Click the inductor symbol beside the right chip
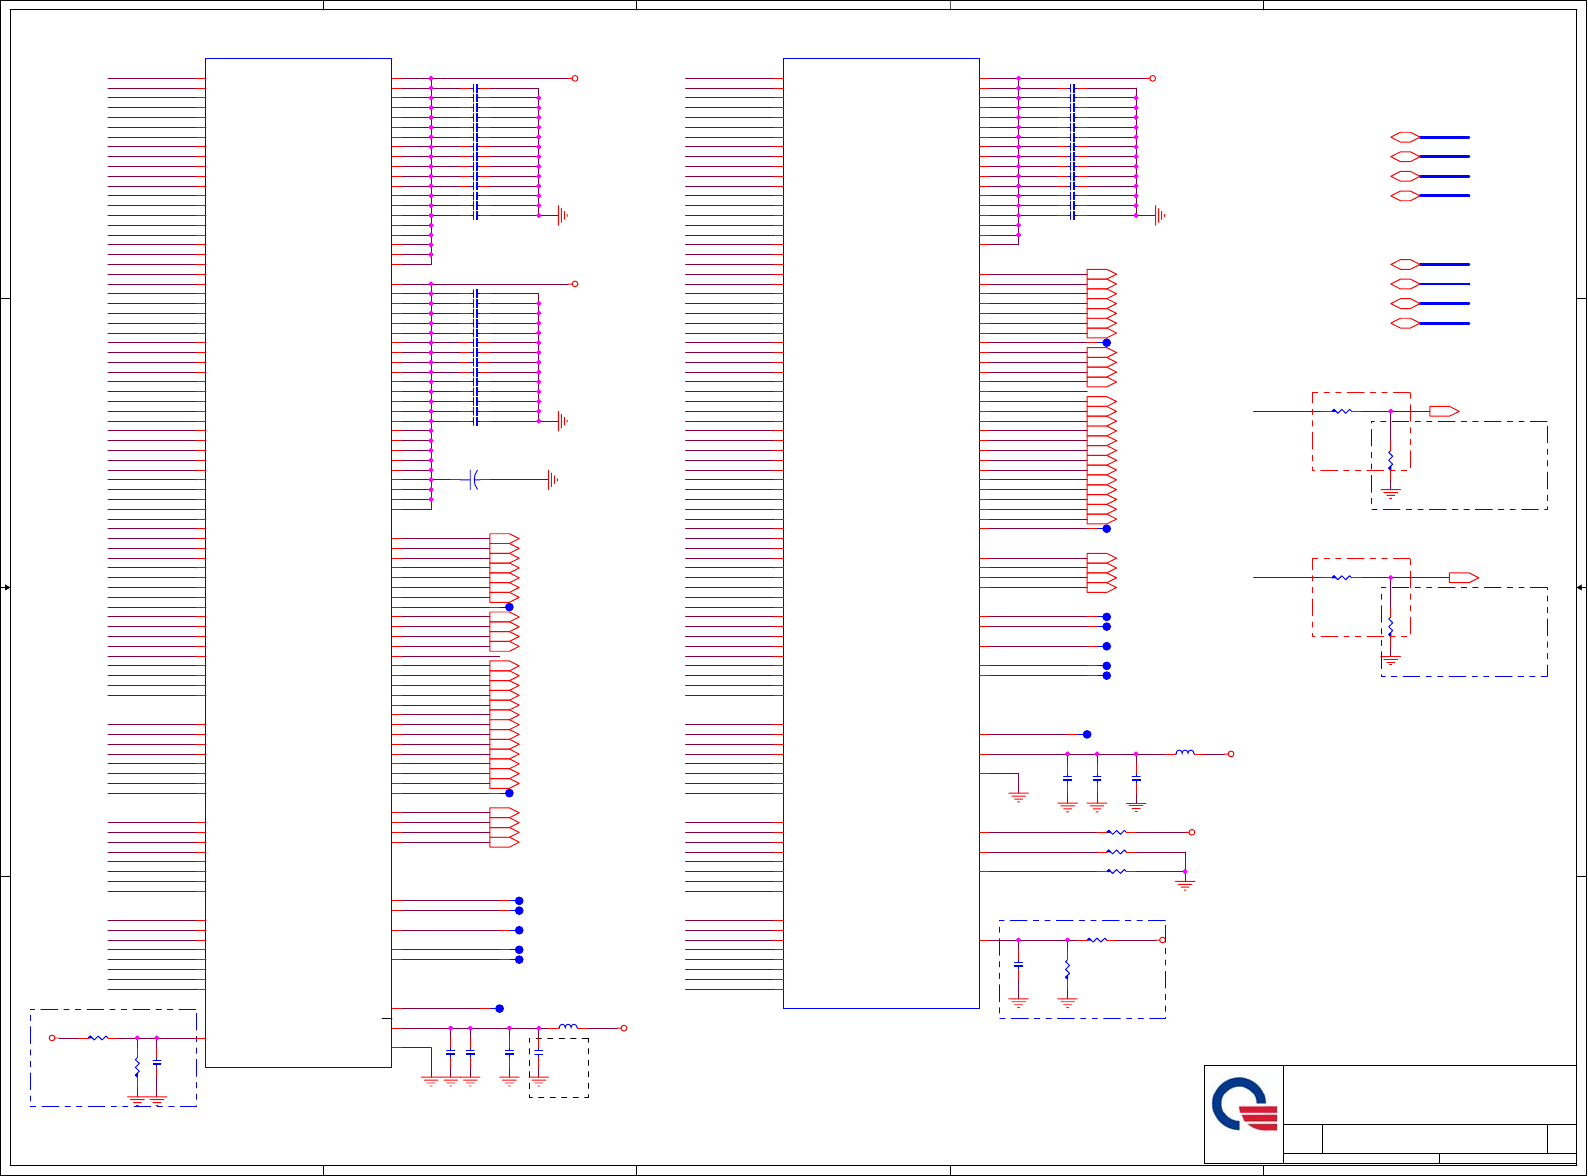The width and height of the screenshot is (1588, 1176). (1185, 752)
